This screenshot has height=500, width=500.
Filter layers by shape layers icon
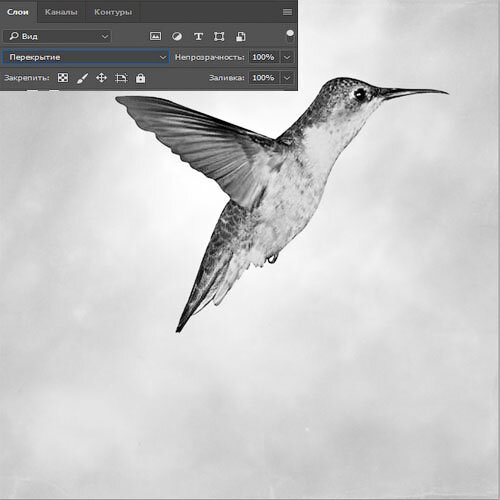coord(219,36)
